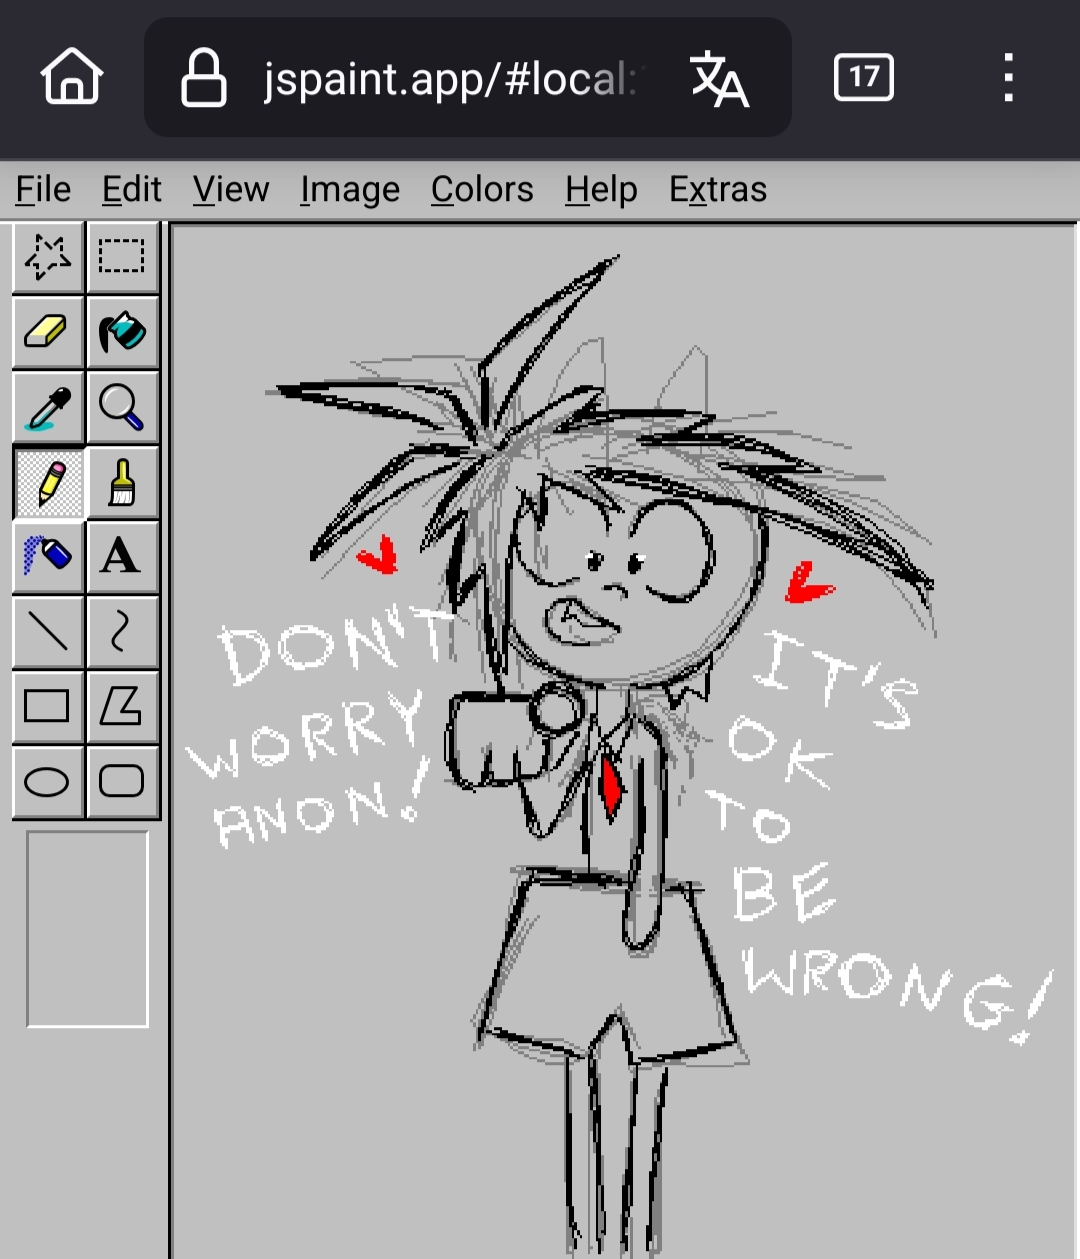Choose the Rounded Rectangle tool
Screen dimensions: 1080x1259
point(122,781)
